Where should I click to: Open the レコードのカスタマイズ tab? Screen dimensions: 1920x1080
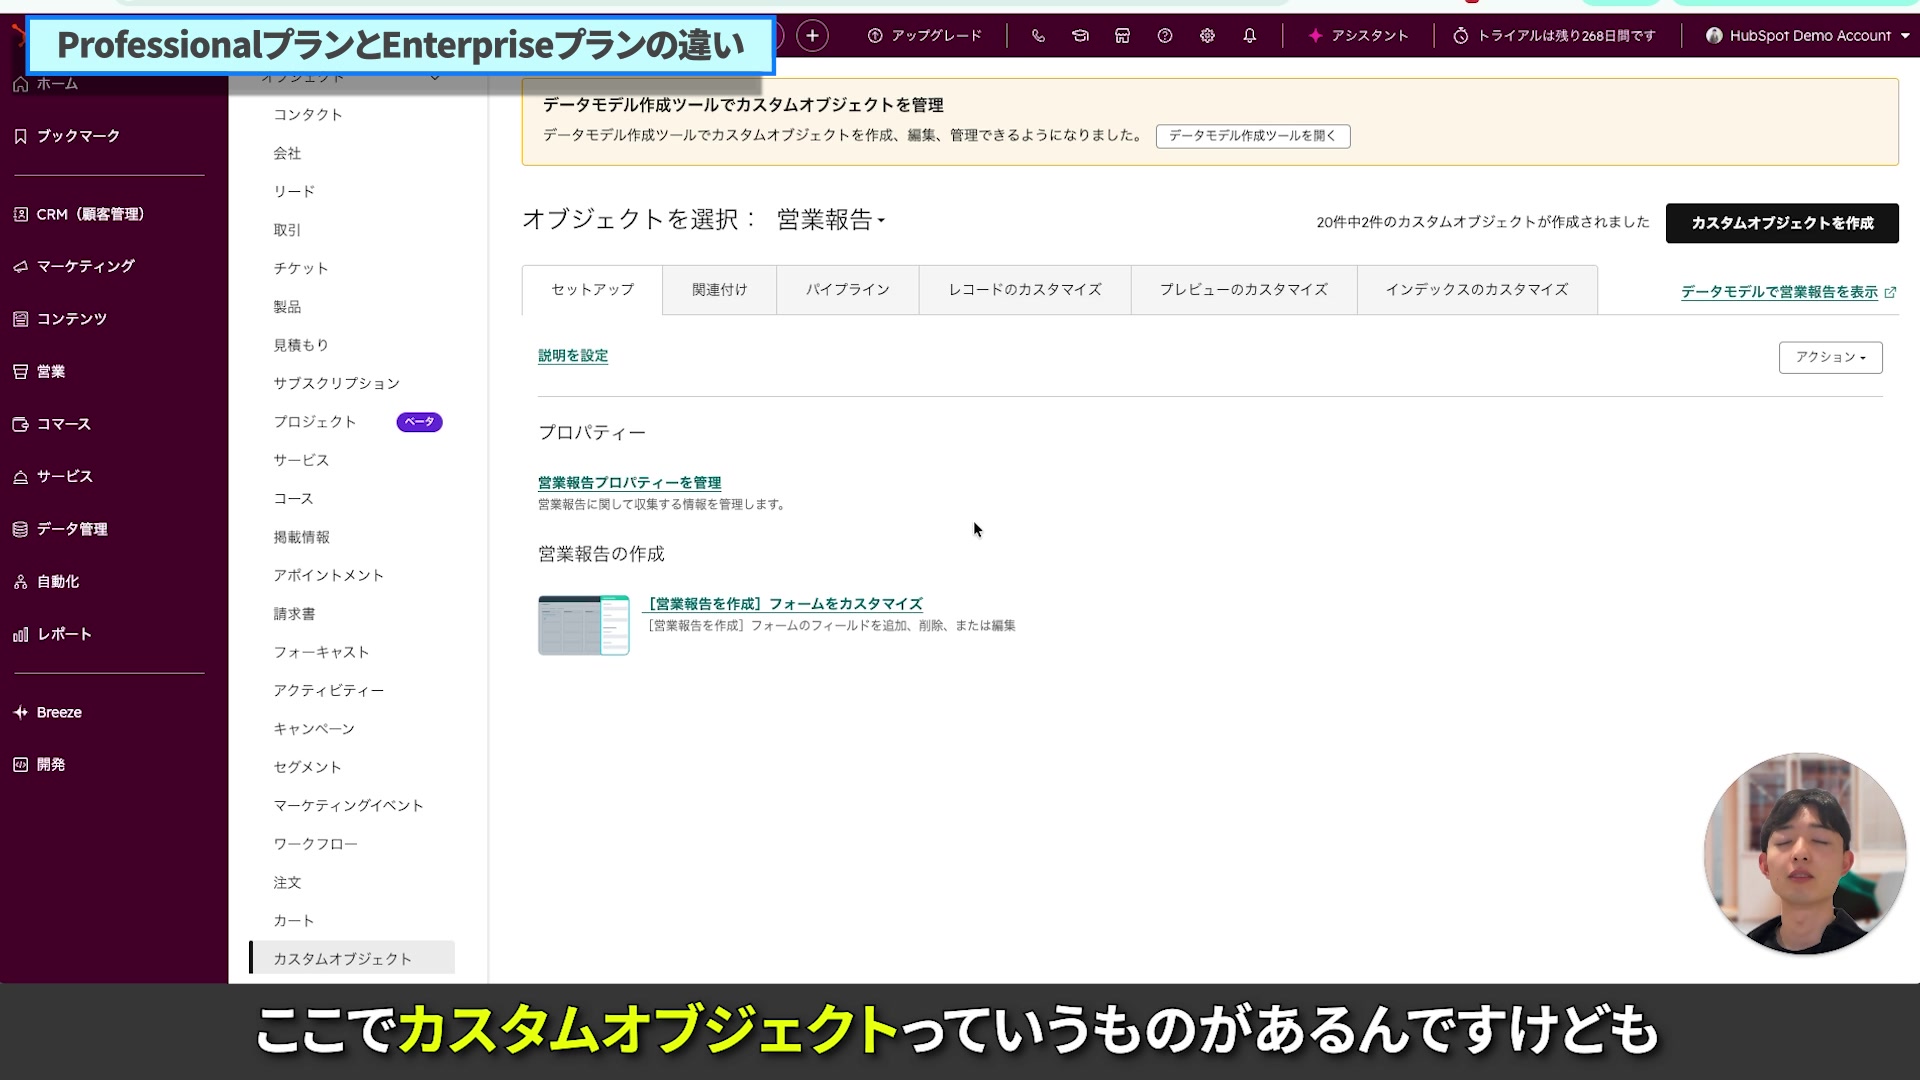(x=1024, y=290)
